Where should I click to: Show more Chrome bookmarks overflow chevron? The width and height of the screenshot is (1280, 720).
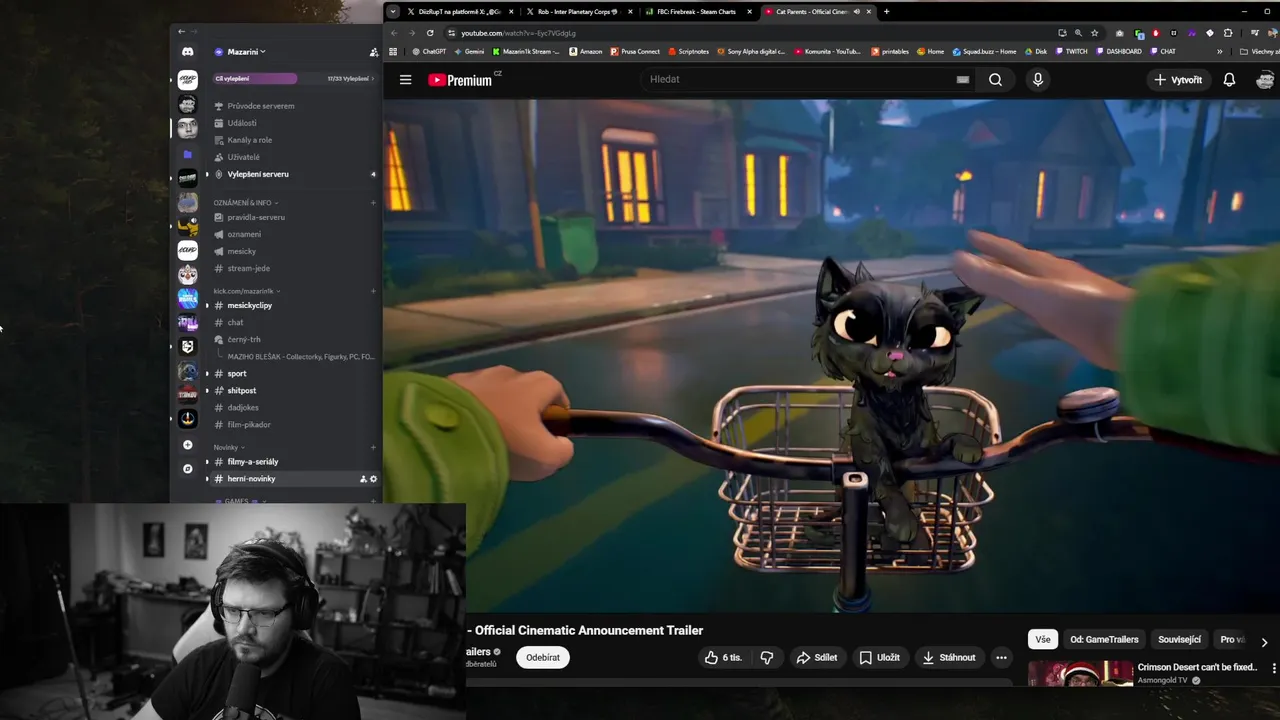[x=1219, y=51]
